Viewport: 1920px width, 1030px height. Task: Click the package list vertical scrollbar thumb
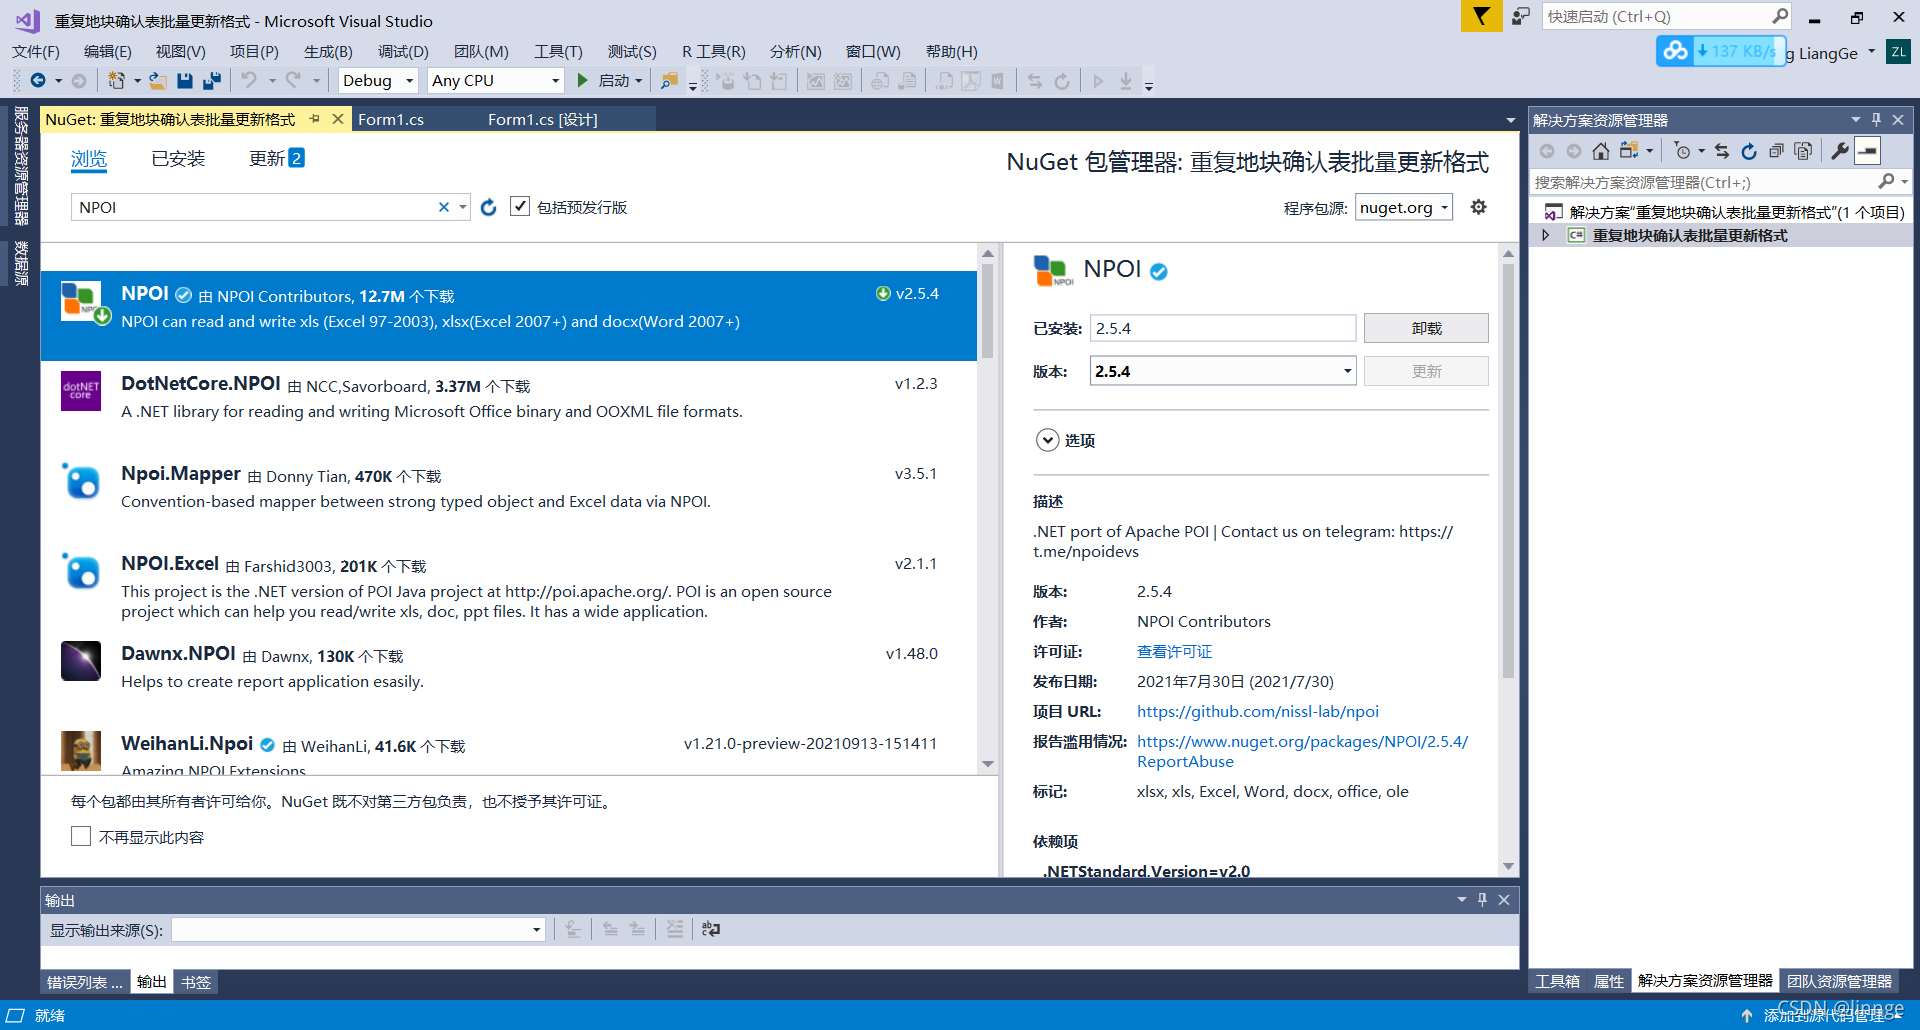click(x=987, y=310)
